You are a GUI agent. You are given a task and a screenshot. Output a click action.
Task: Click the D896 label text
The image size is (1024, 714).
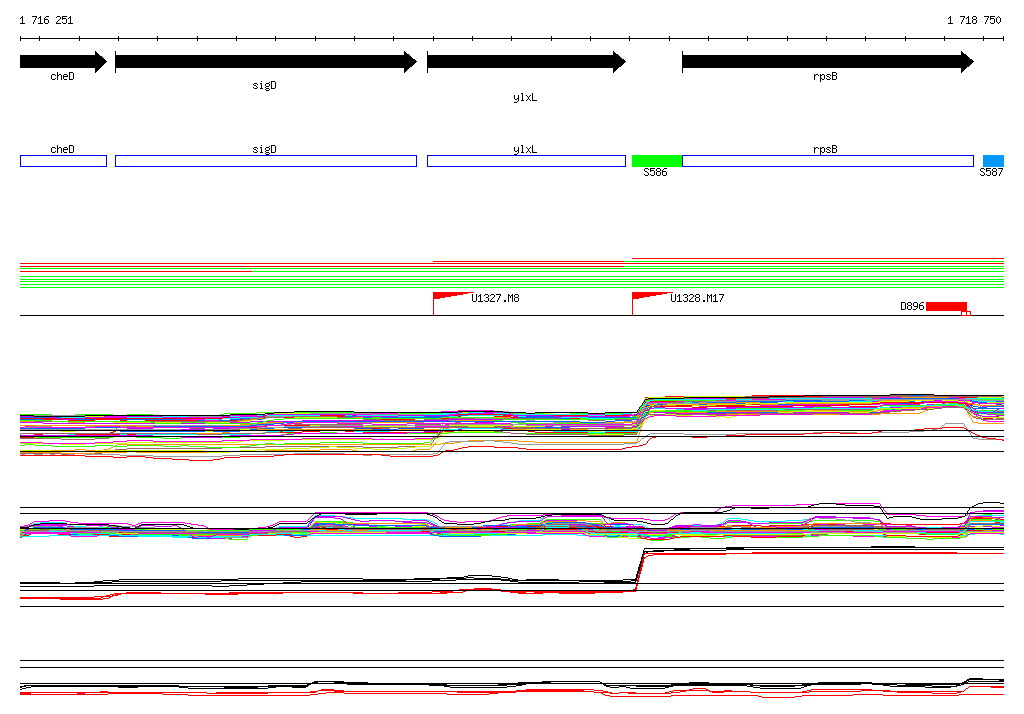pos(912,306)
